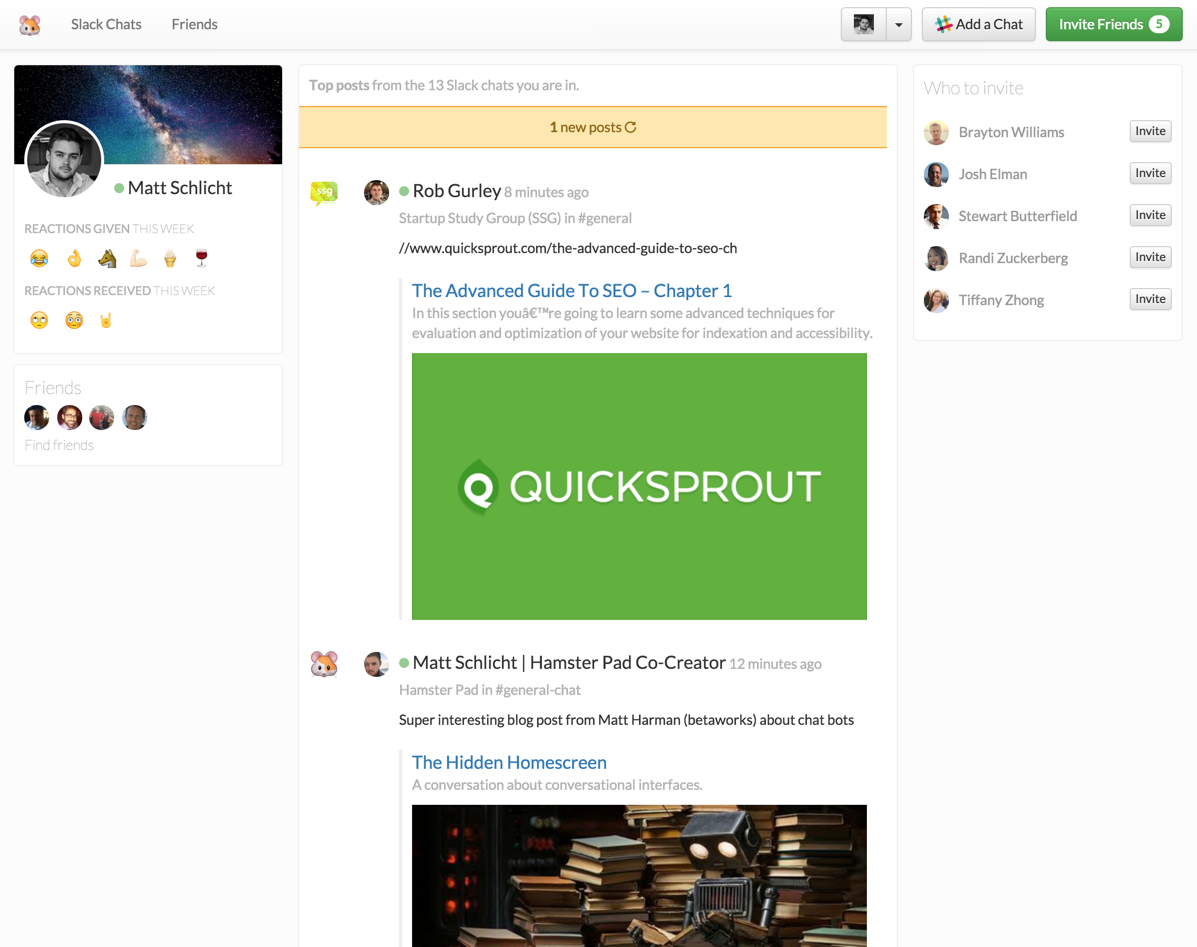Click the Matt Schlicht profile name
Image resolution: width=1197 pixels, height=947 pixels.
coord(180,188)
